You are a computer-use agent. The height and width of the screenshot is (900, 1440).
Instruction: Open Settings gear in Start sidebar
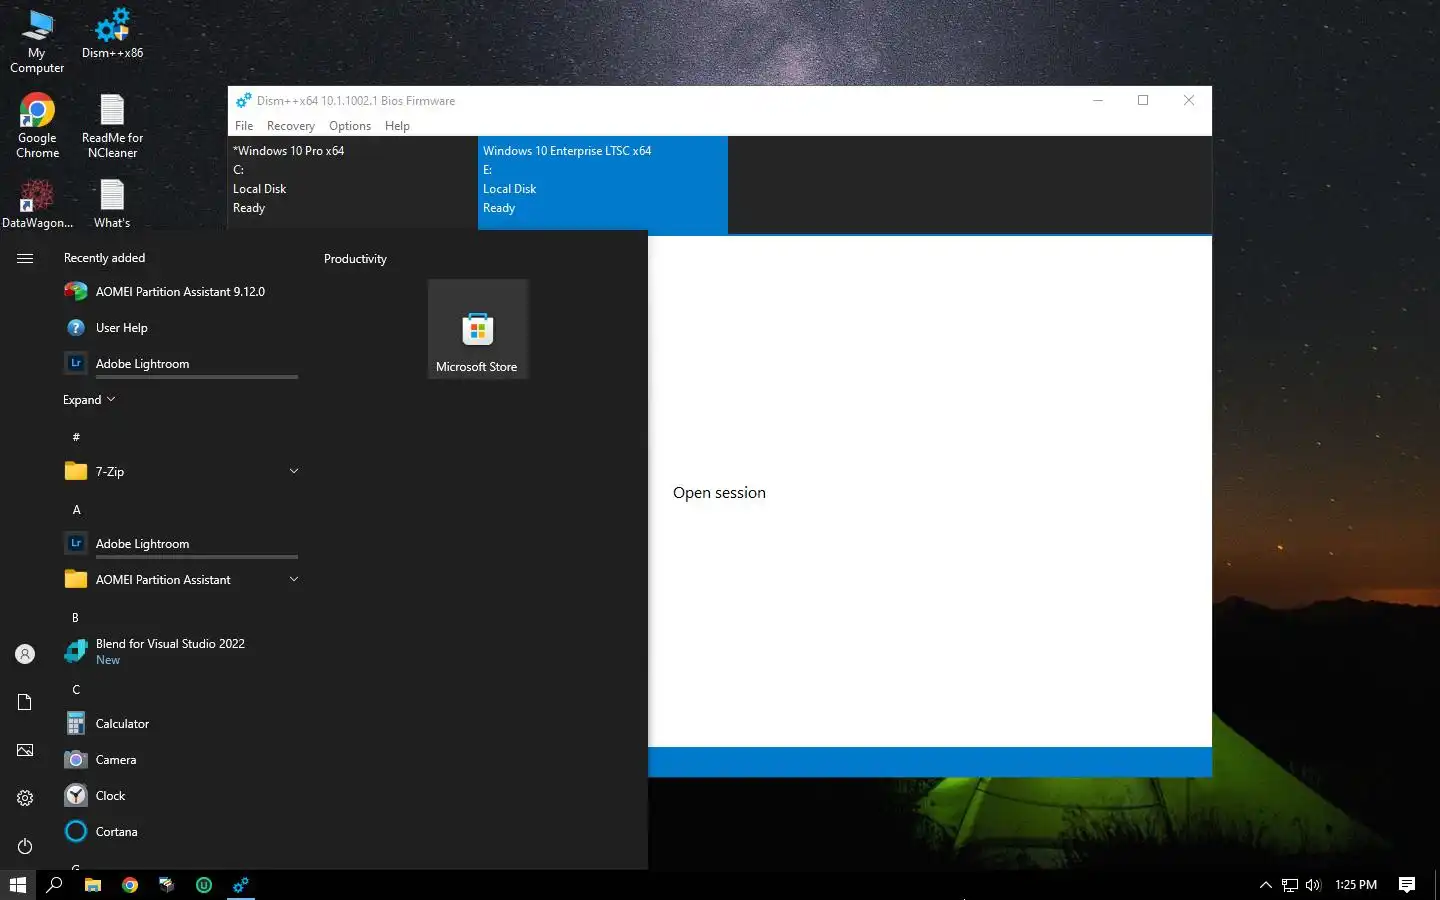click(25, 798)
